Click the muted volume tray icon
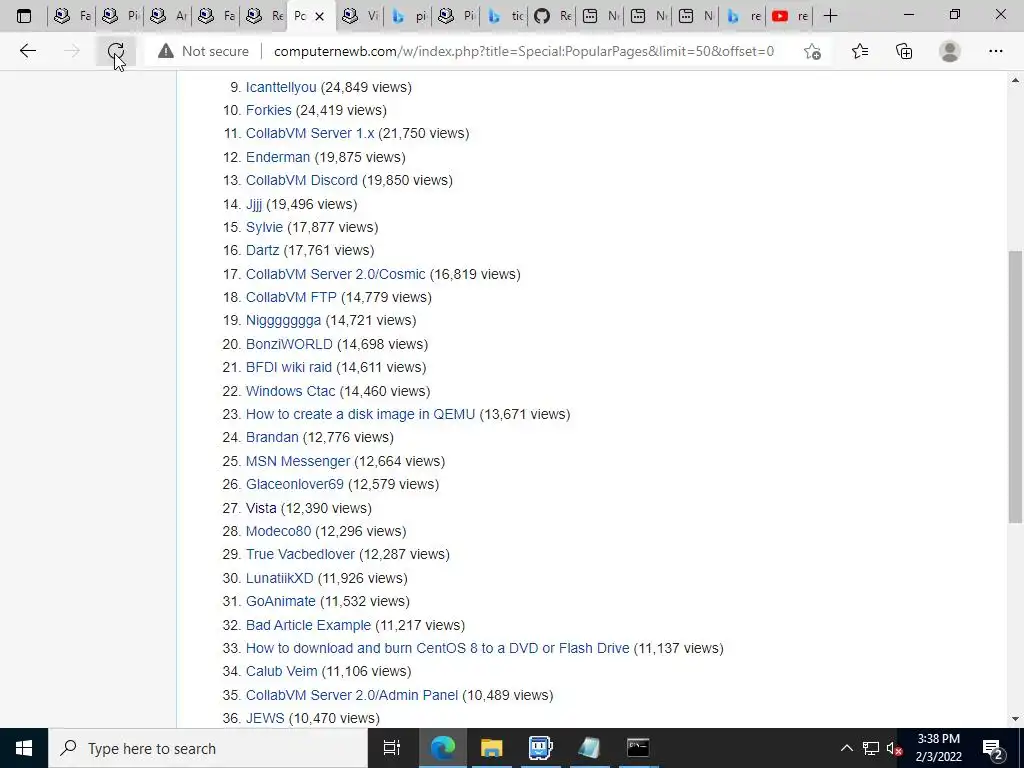The width and height of the screenshot is (1024, 768). coord(894,748)
